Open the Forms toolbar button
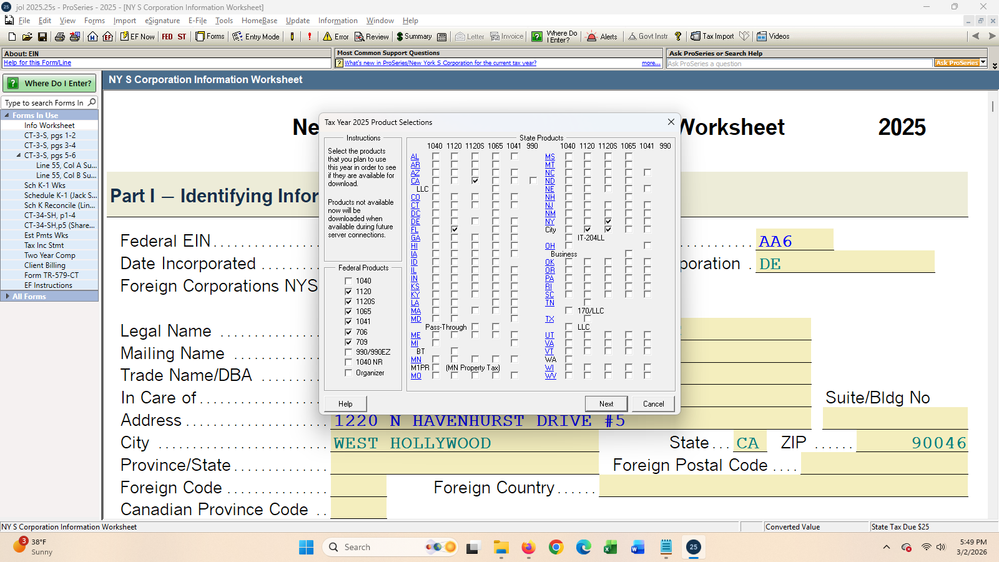Screen dimensions: 999x562 (x=210, y=36)
